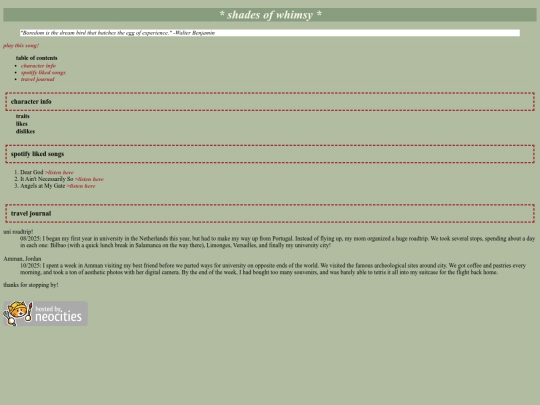Click the 'Angels at My Gate' song title
This screenshot has height=405, width=540.
[43, 186]
